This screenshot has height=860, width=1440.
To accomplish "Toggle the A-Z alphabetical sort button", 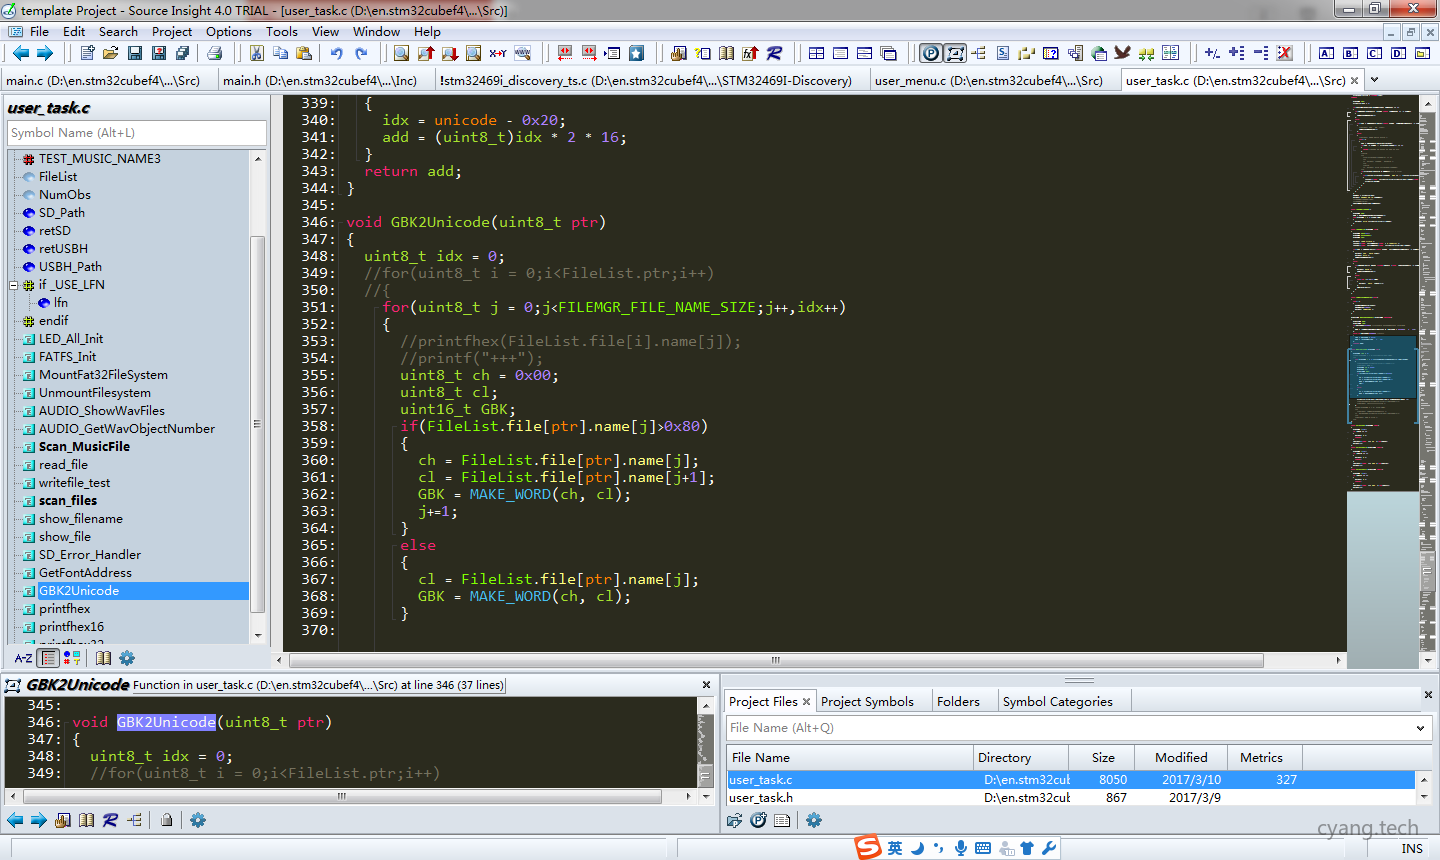I will click(23, 658).
